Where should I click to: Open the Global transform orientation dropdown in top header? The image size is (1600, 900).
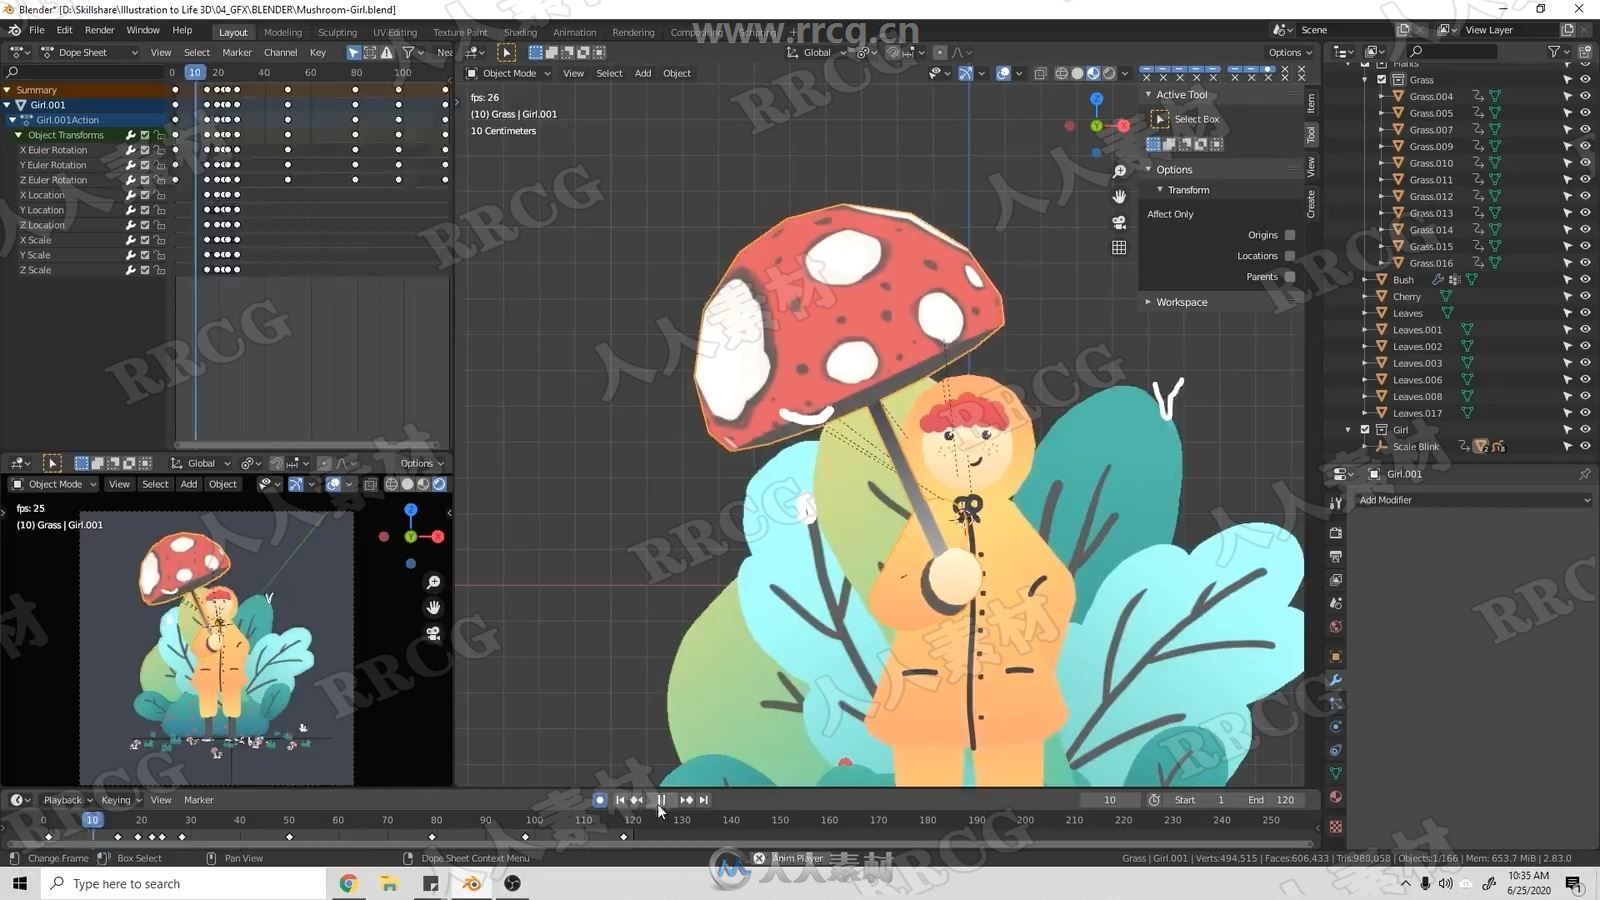818,52
